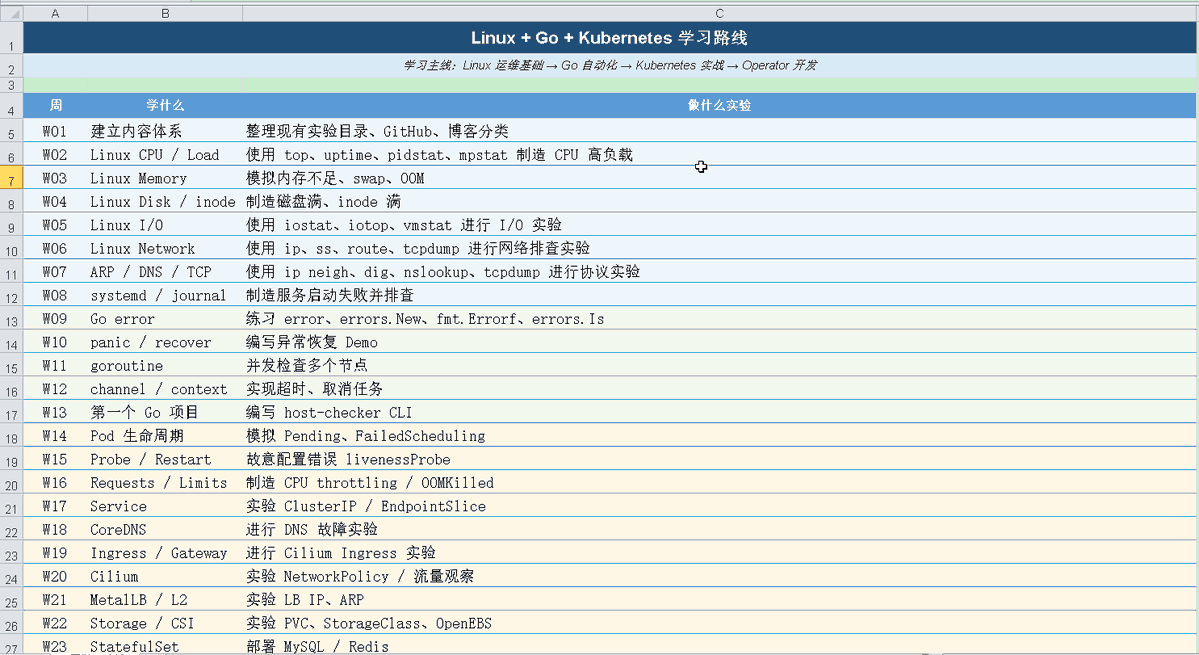Click cell 'Ingress / Gateway'
This screenshot has width=1199, height=655.
tap(165, 553)
